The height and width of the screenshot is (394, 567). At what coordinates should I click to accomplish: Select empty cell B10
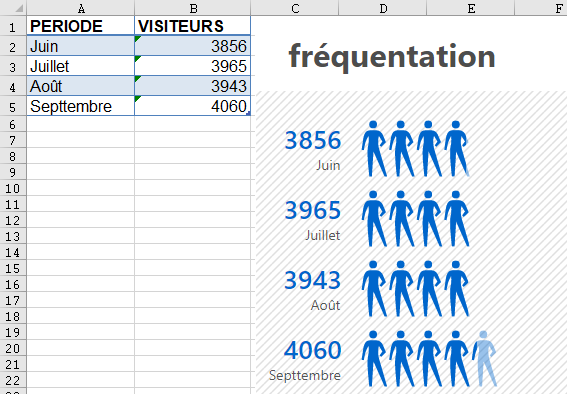click(192, 188)
